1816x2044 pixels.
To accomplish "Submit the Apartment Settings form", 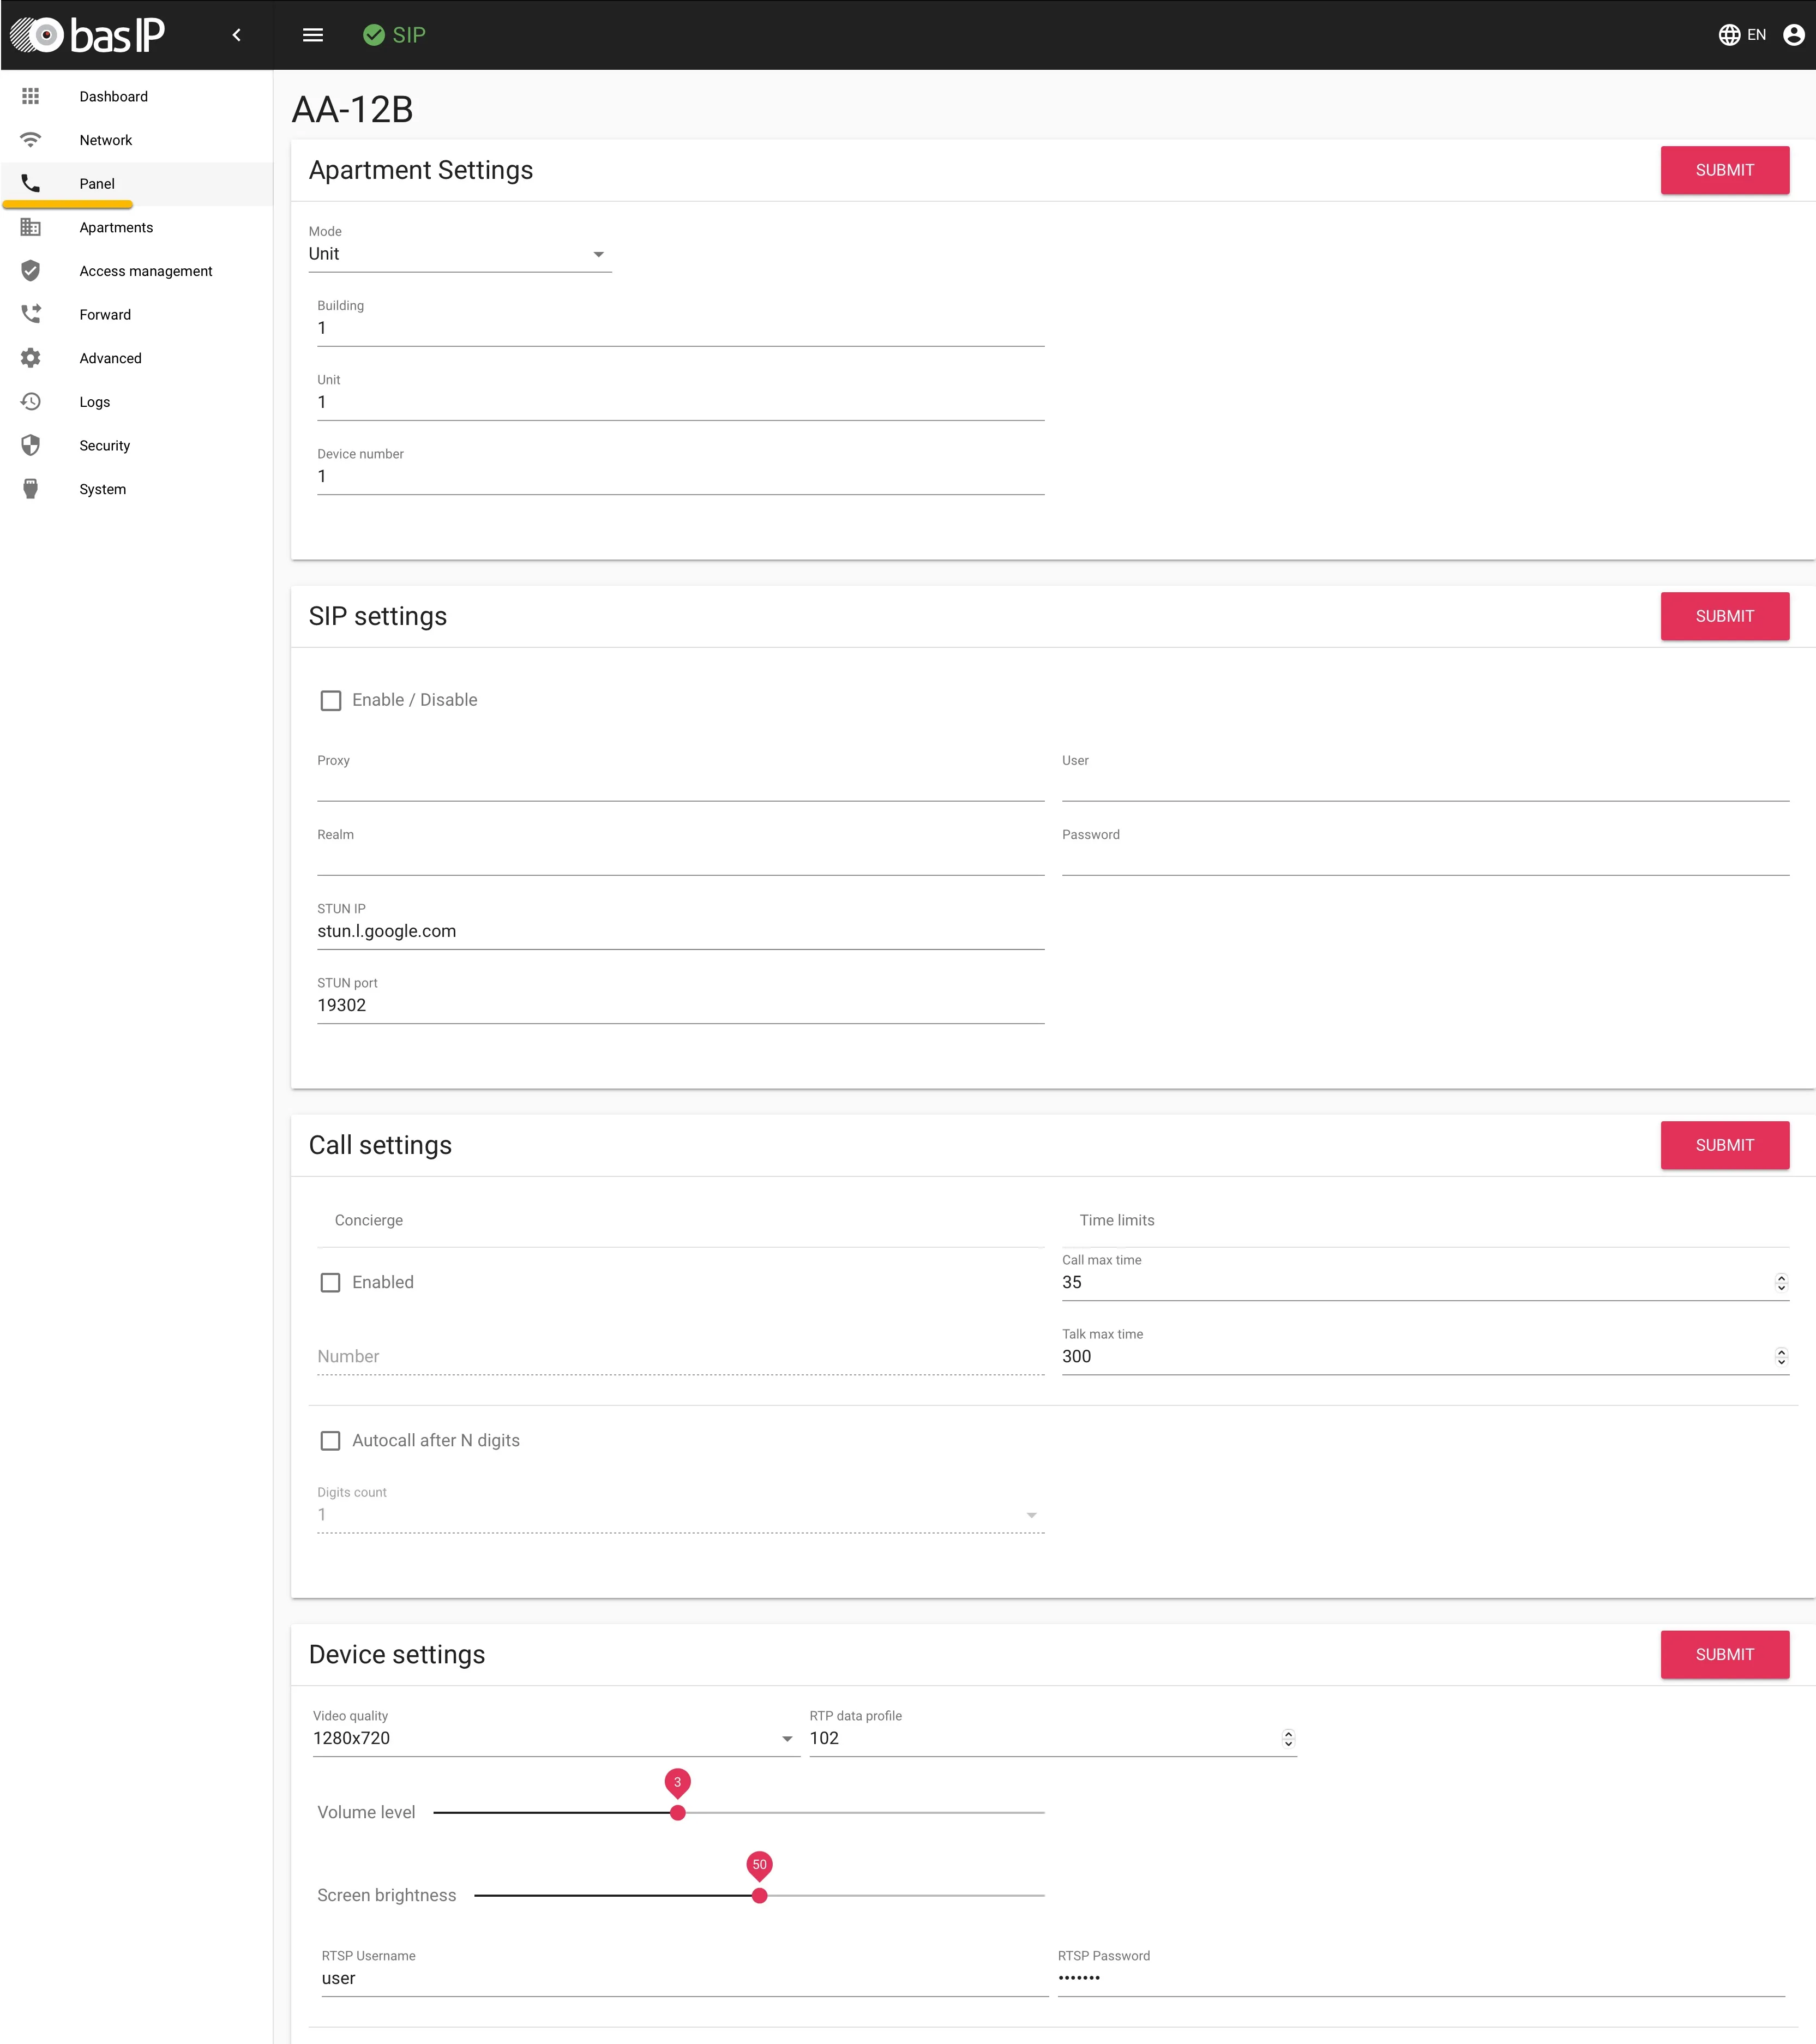I will click(x=1725, y=170).
